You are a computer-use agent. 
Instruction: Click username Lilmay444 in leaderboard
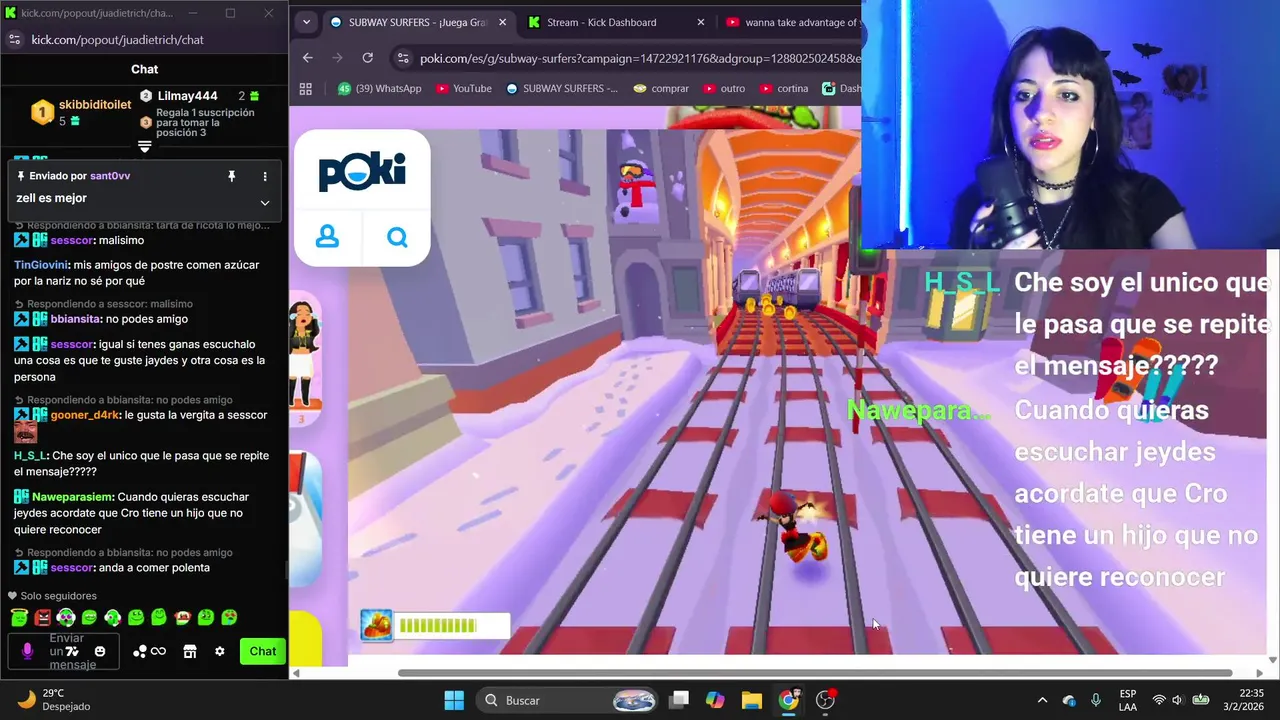point(187,96)
